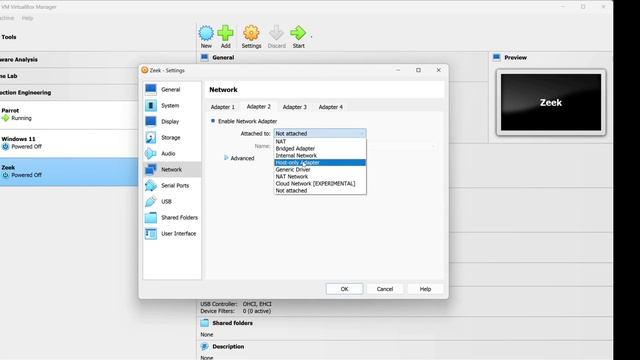Open Display settings category

pos(172,121)
